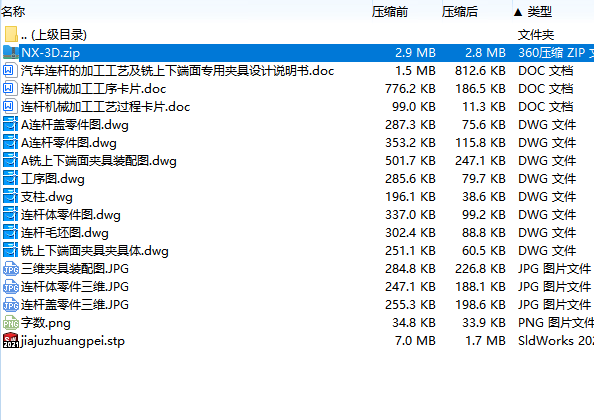
Task: Click the 2.9 MB size of NX-3D.zip
Action: [x=415, y=53]
